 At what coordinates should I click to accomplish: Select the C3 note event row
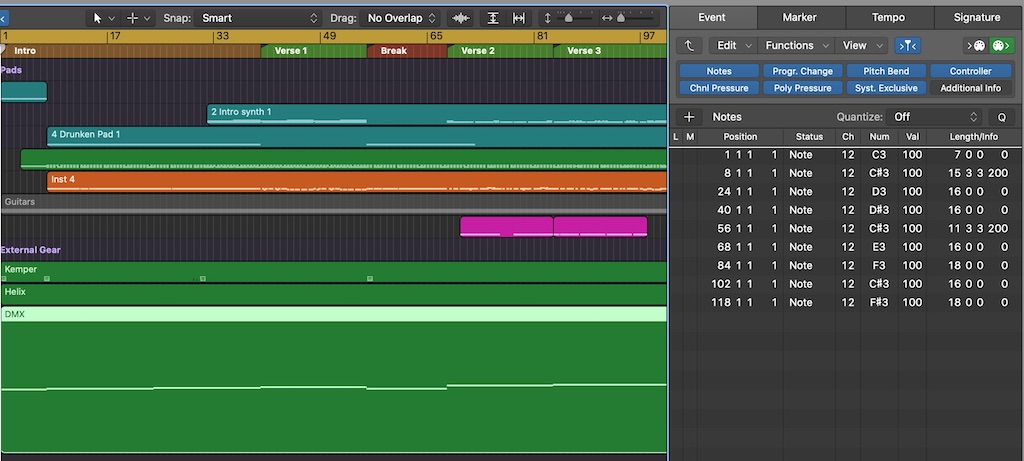[x=846, y=155]
